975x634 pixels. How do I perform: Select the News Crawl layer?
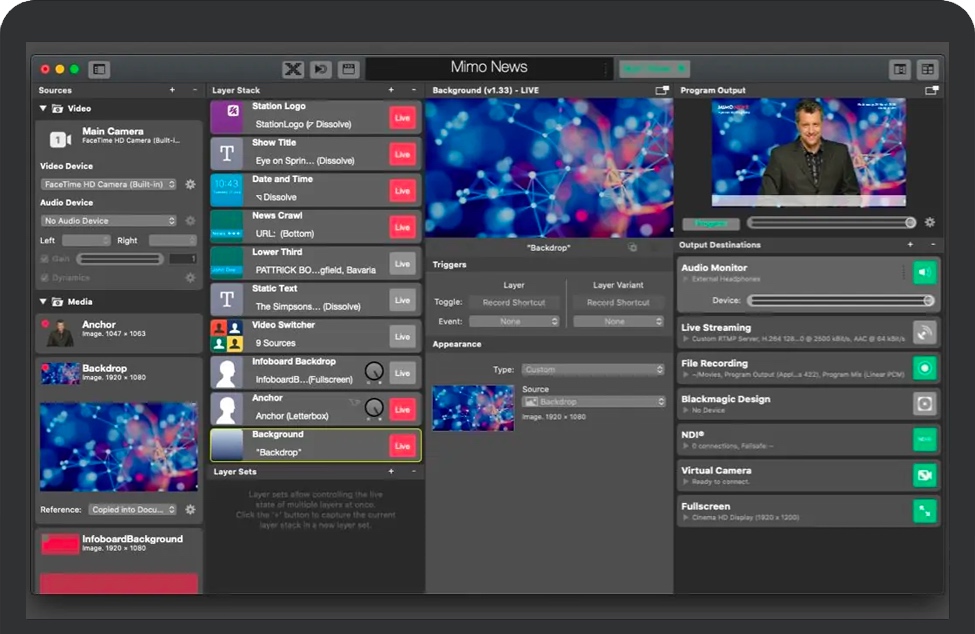tap(300, 225)
